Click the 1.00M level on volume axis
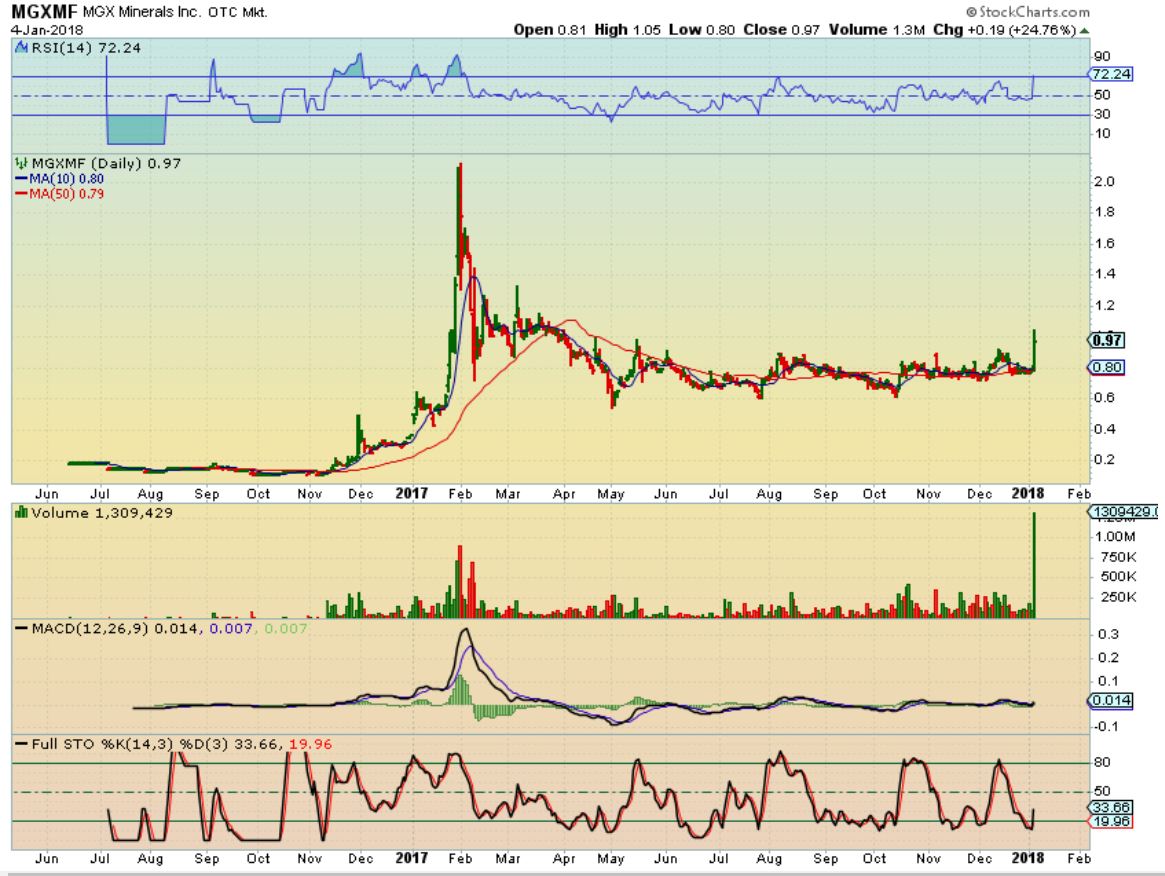1165x876 pixels. coord(1114,536)
